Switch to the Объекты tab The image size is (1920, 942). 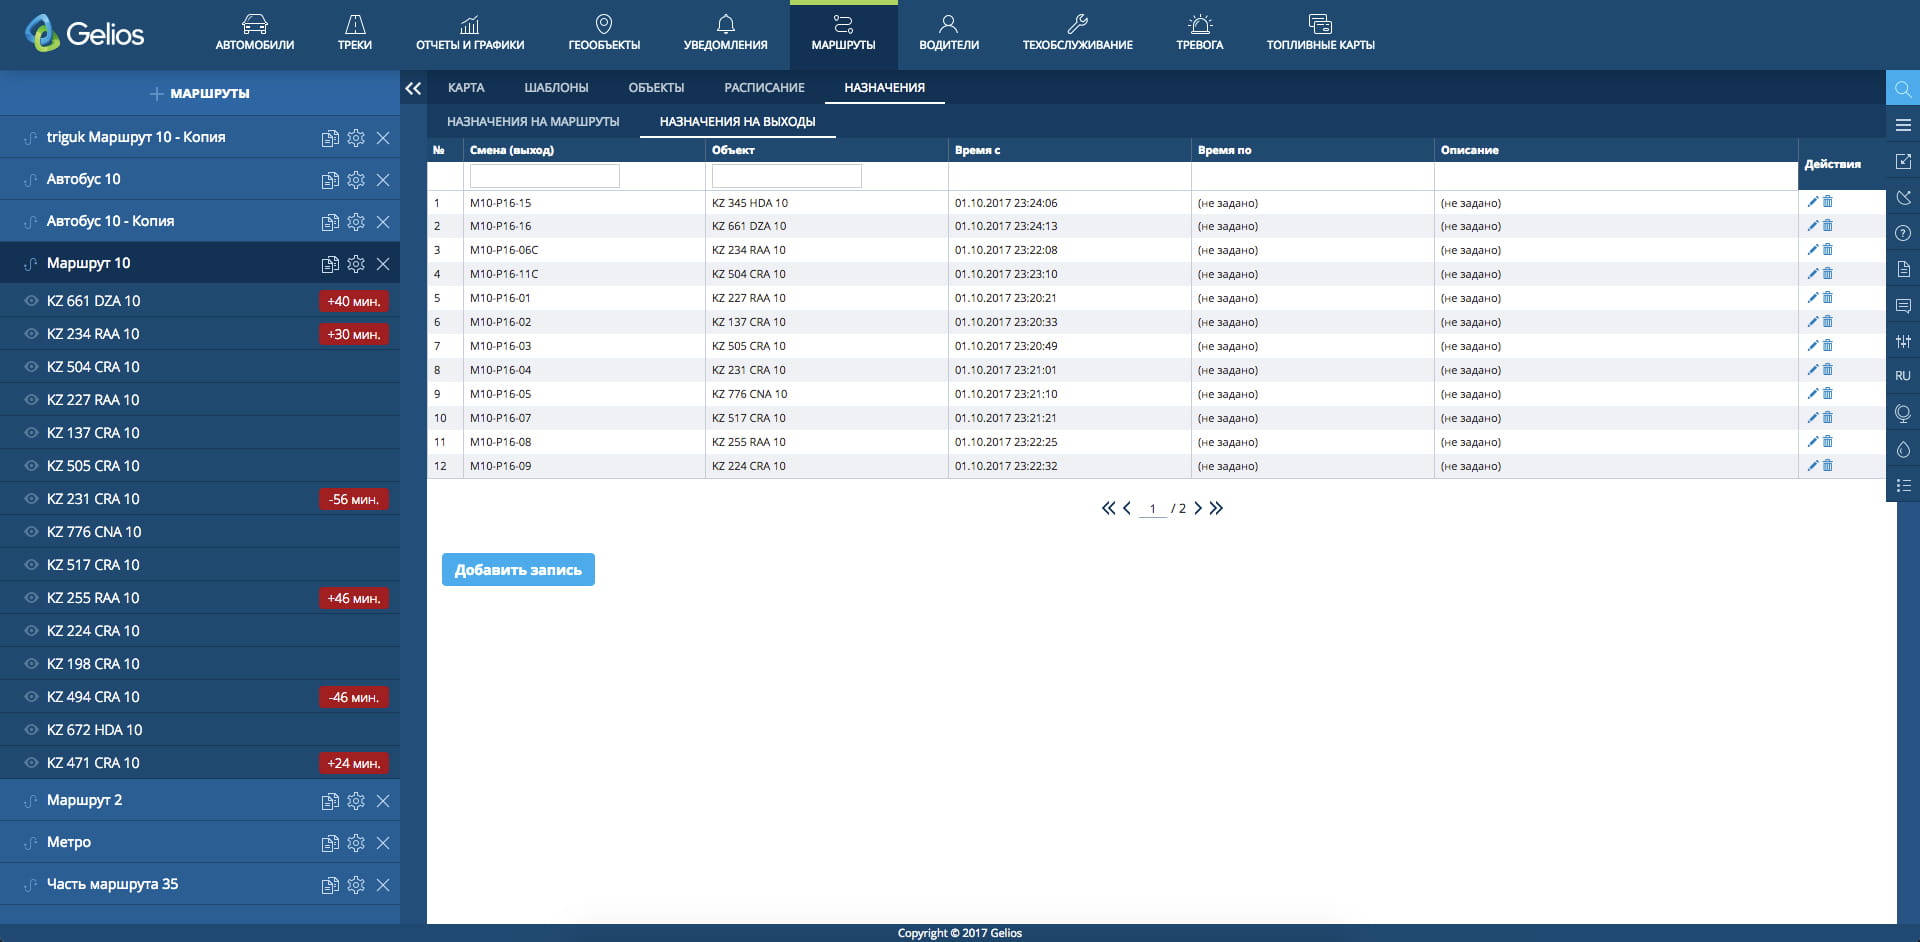[656, 88]
